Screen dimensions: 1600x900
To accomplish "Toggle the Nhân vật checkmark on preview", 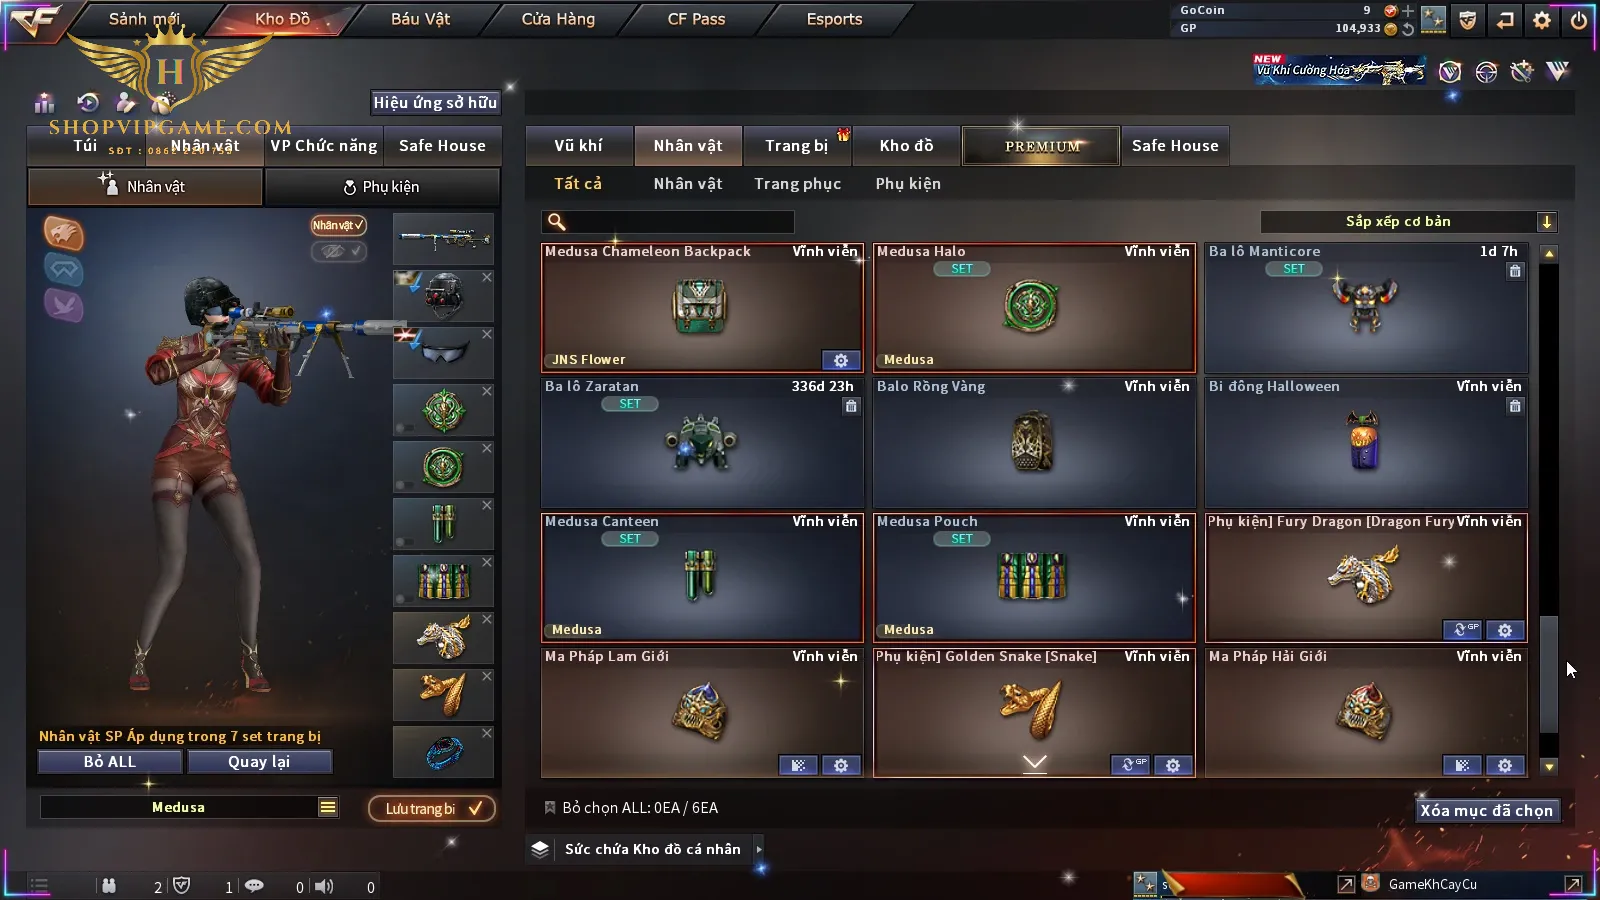I will click(338, 225).
